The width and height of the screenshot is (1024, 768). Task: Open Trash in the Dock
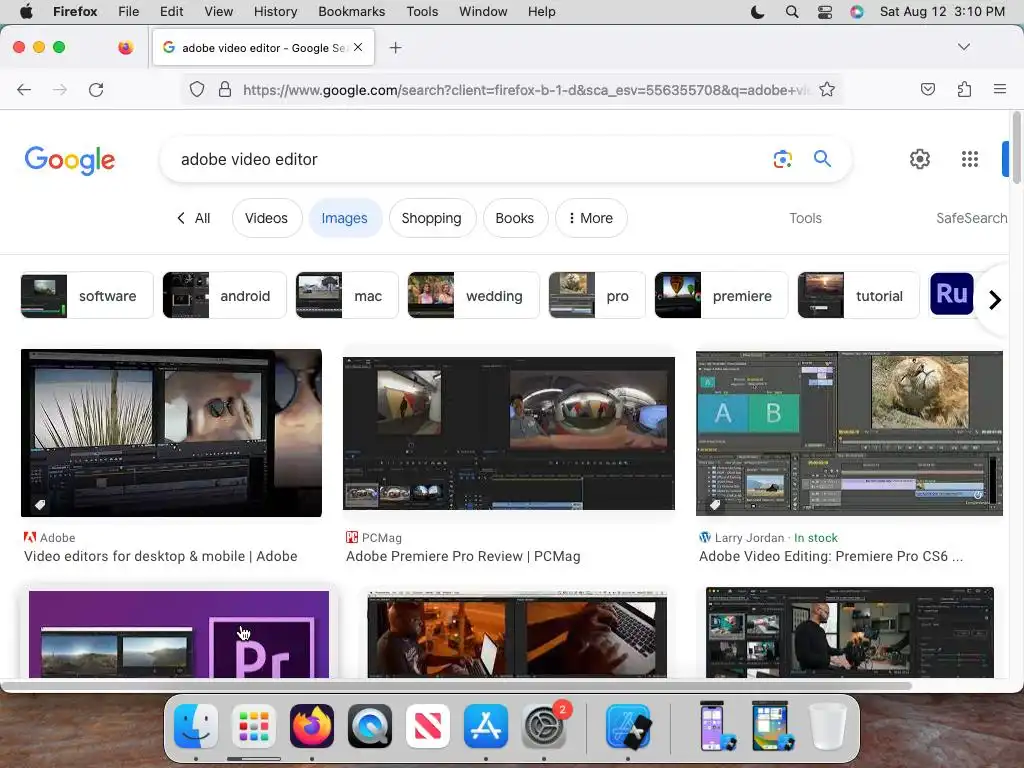[x=828, y=726]
